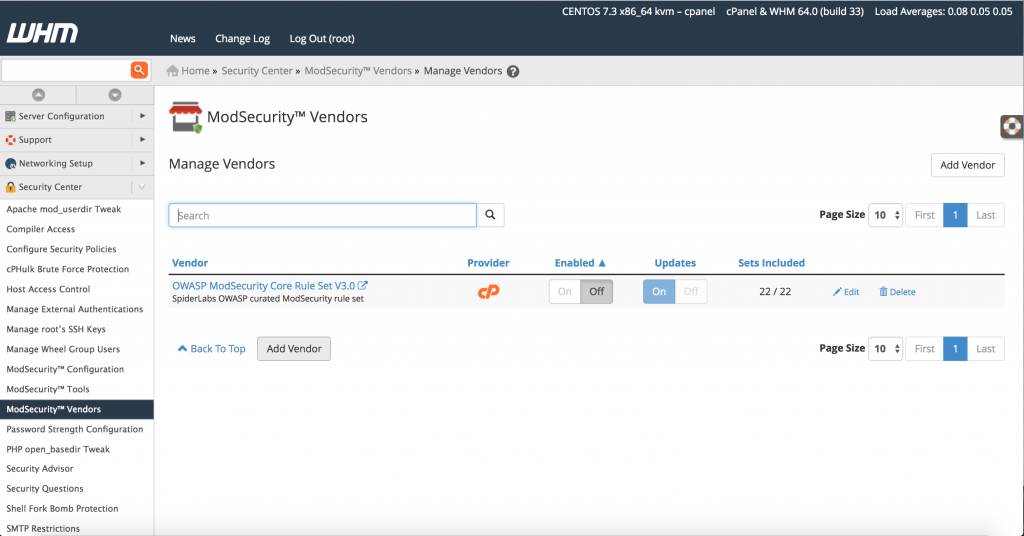The width and height of the screenshot is (1024, 536).
Task: Click the top-right Add Vendor button
Action: coord(968,165)
